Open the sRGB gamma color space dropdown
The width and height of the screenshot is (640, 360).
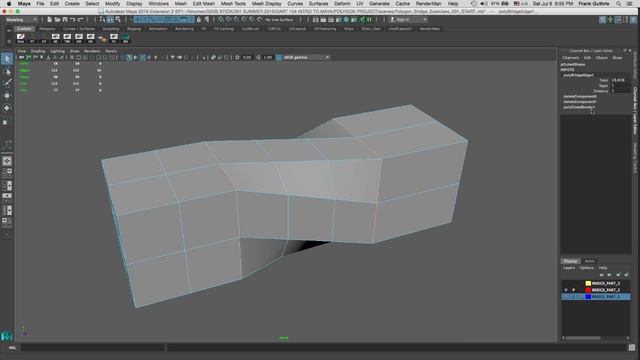[305, 58]
